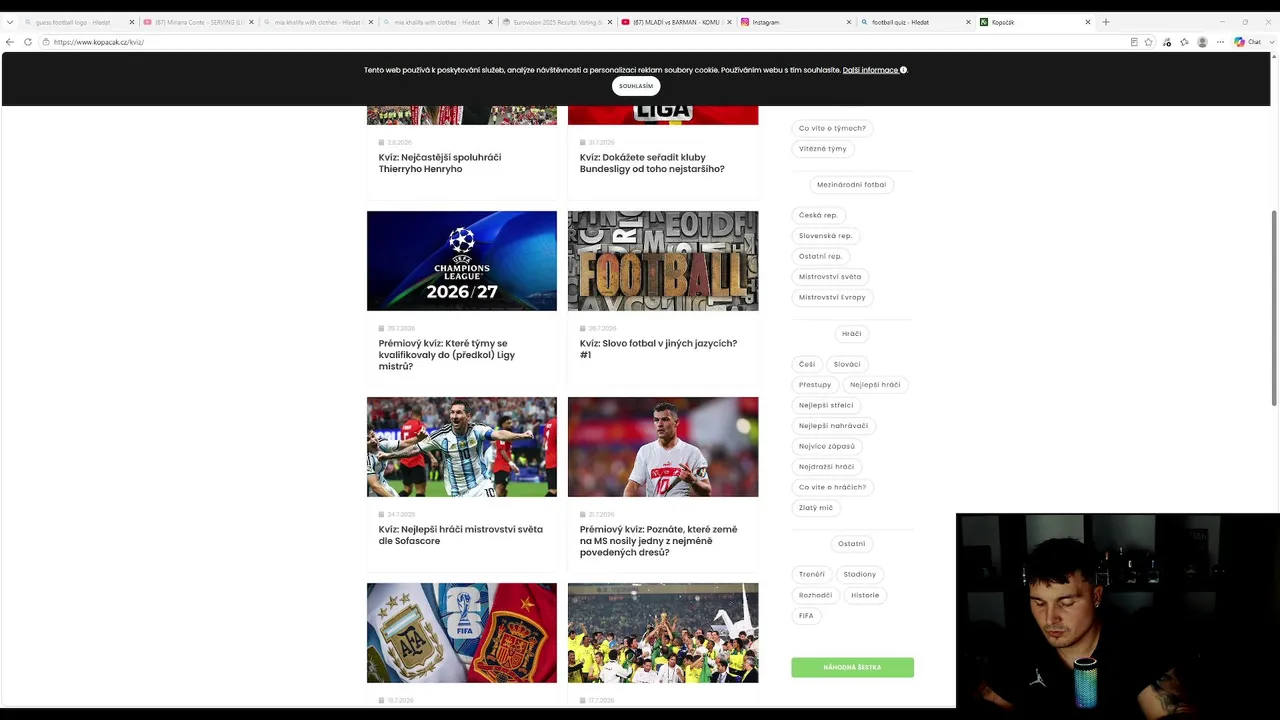Filter by 'Ostatní rep.' tag
The image size is (1280, 720).
pos(821,256)
